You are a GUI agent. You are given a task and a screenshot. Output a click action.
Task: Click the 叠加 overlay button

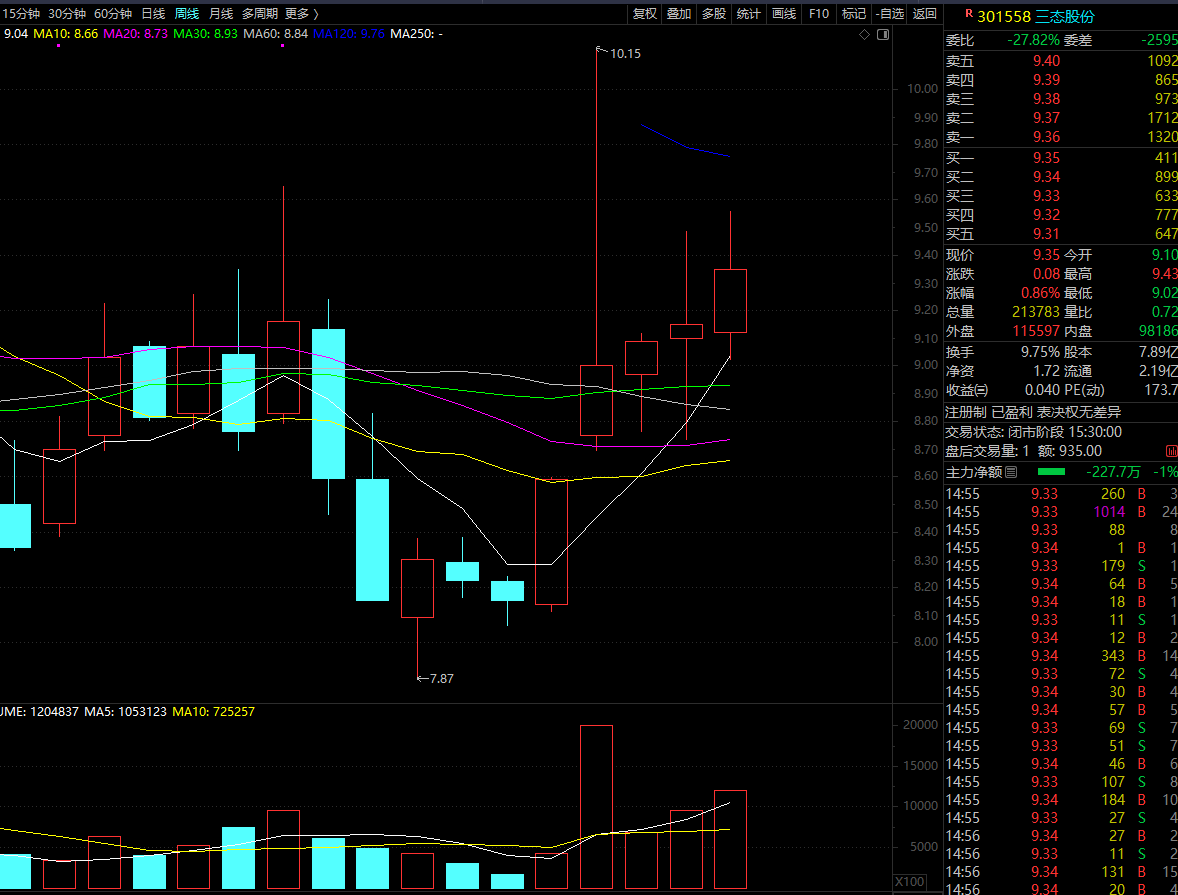[679, 14]
